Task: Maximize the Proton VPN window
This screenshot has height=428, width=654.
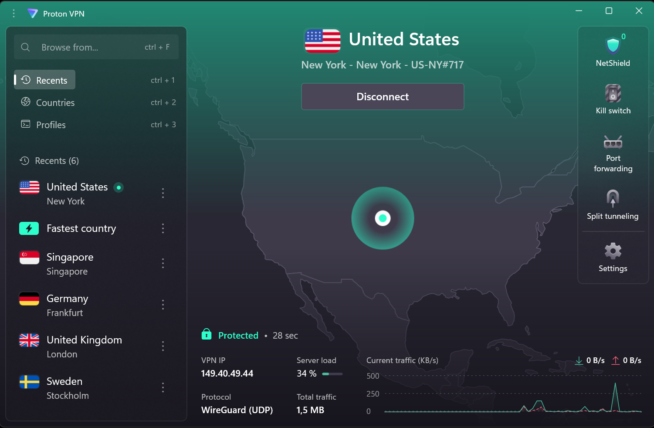Action: coord(609,11)
